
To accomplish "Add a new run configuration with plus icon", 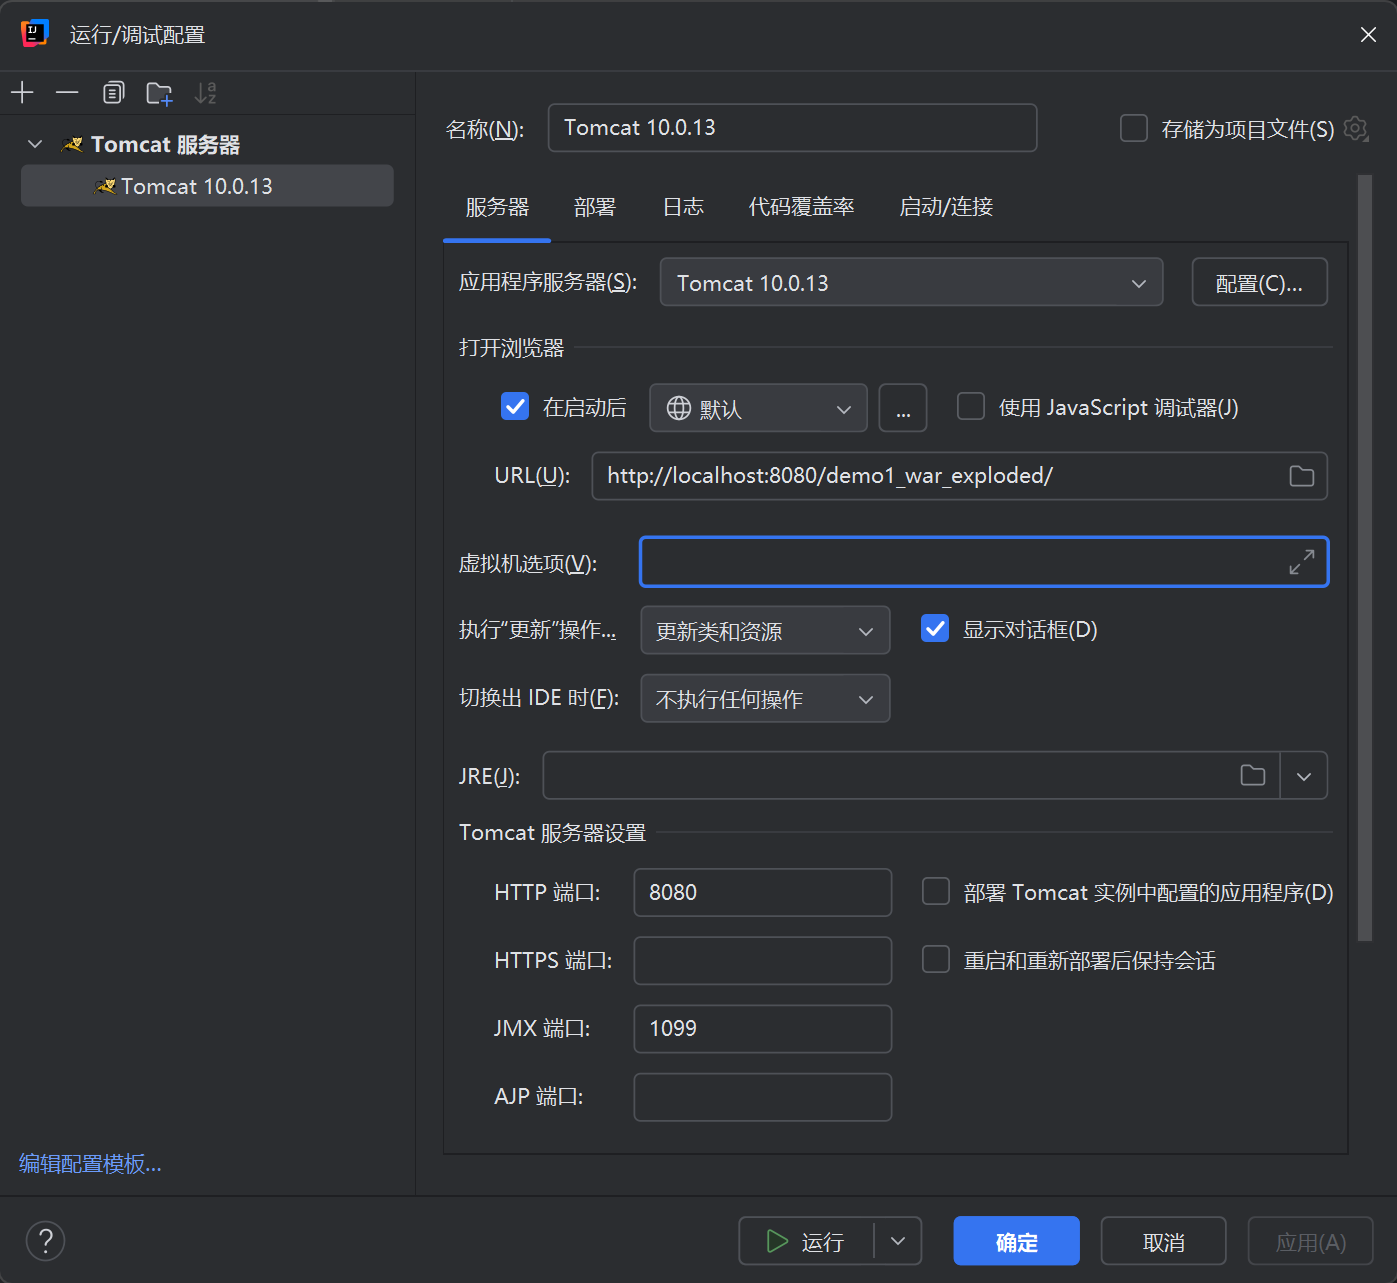I will tap(22, 93).
